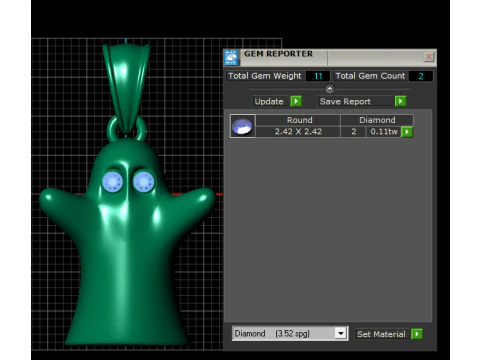480x360 pixels.
Task: Click the Round shape cell
Action: 299,120
